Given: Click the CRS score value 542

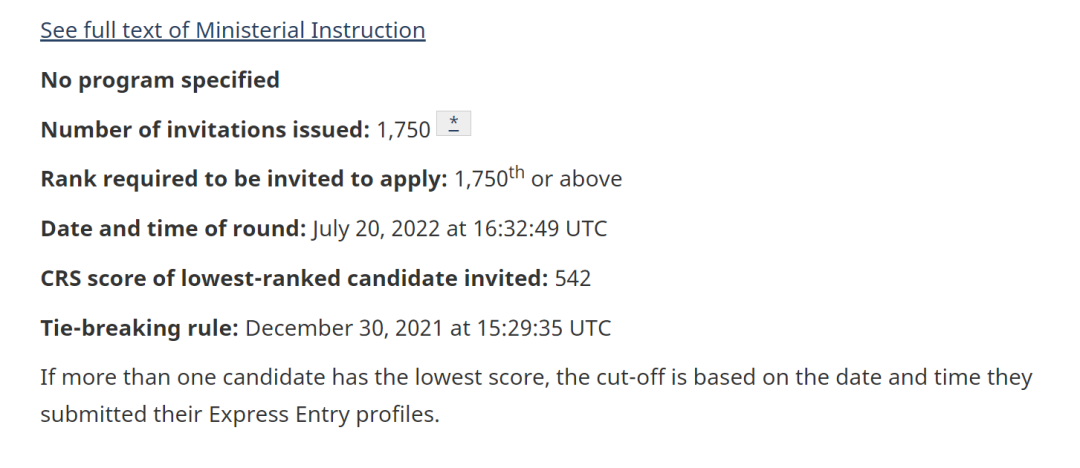Looking at the screenshot, I should [573, 278].
